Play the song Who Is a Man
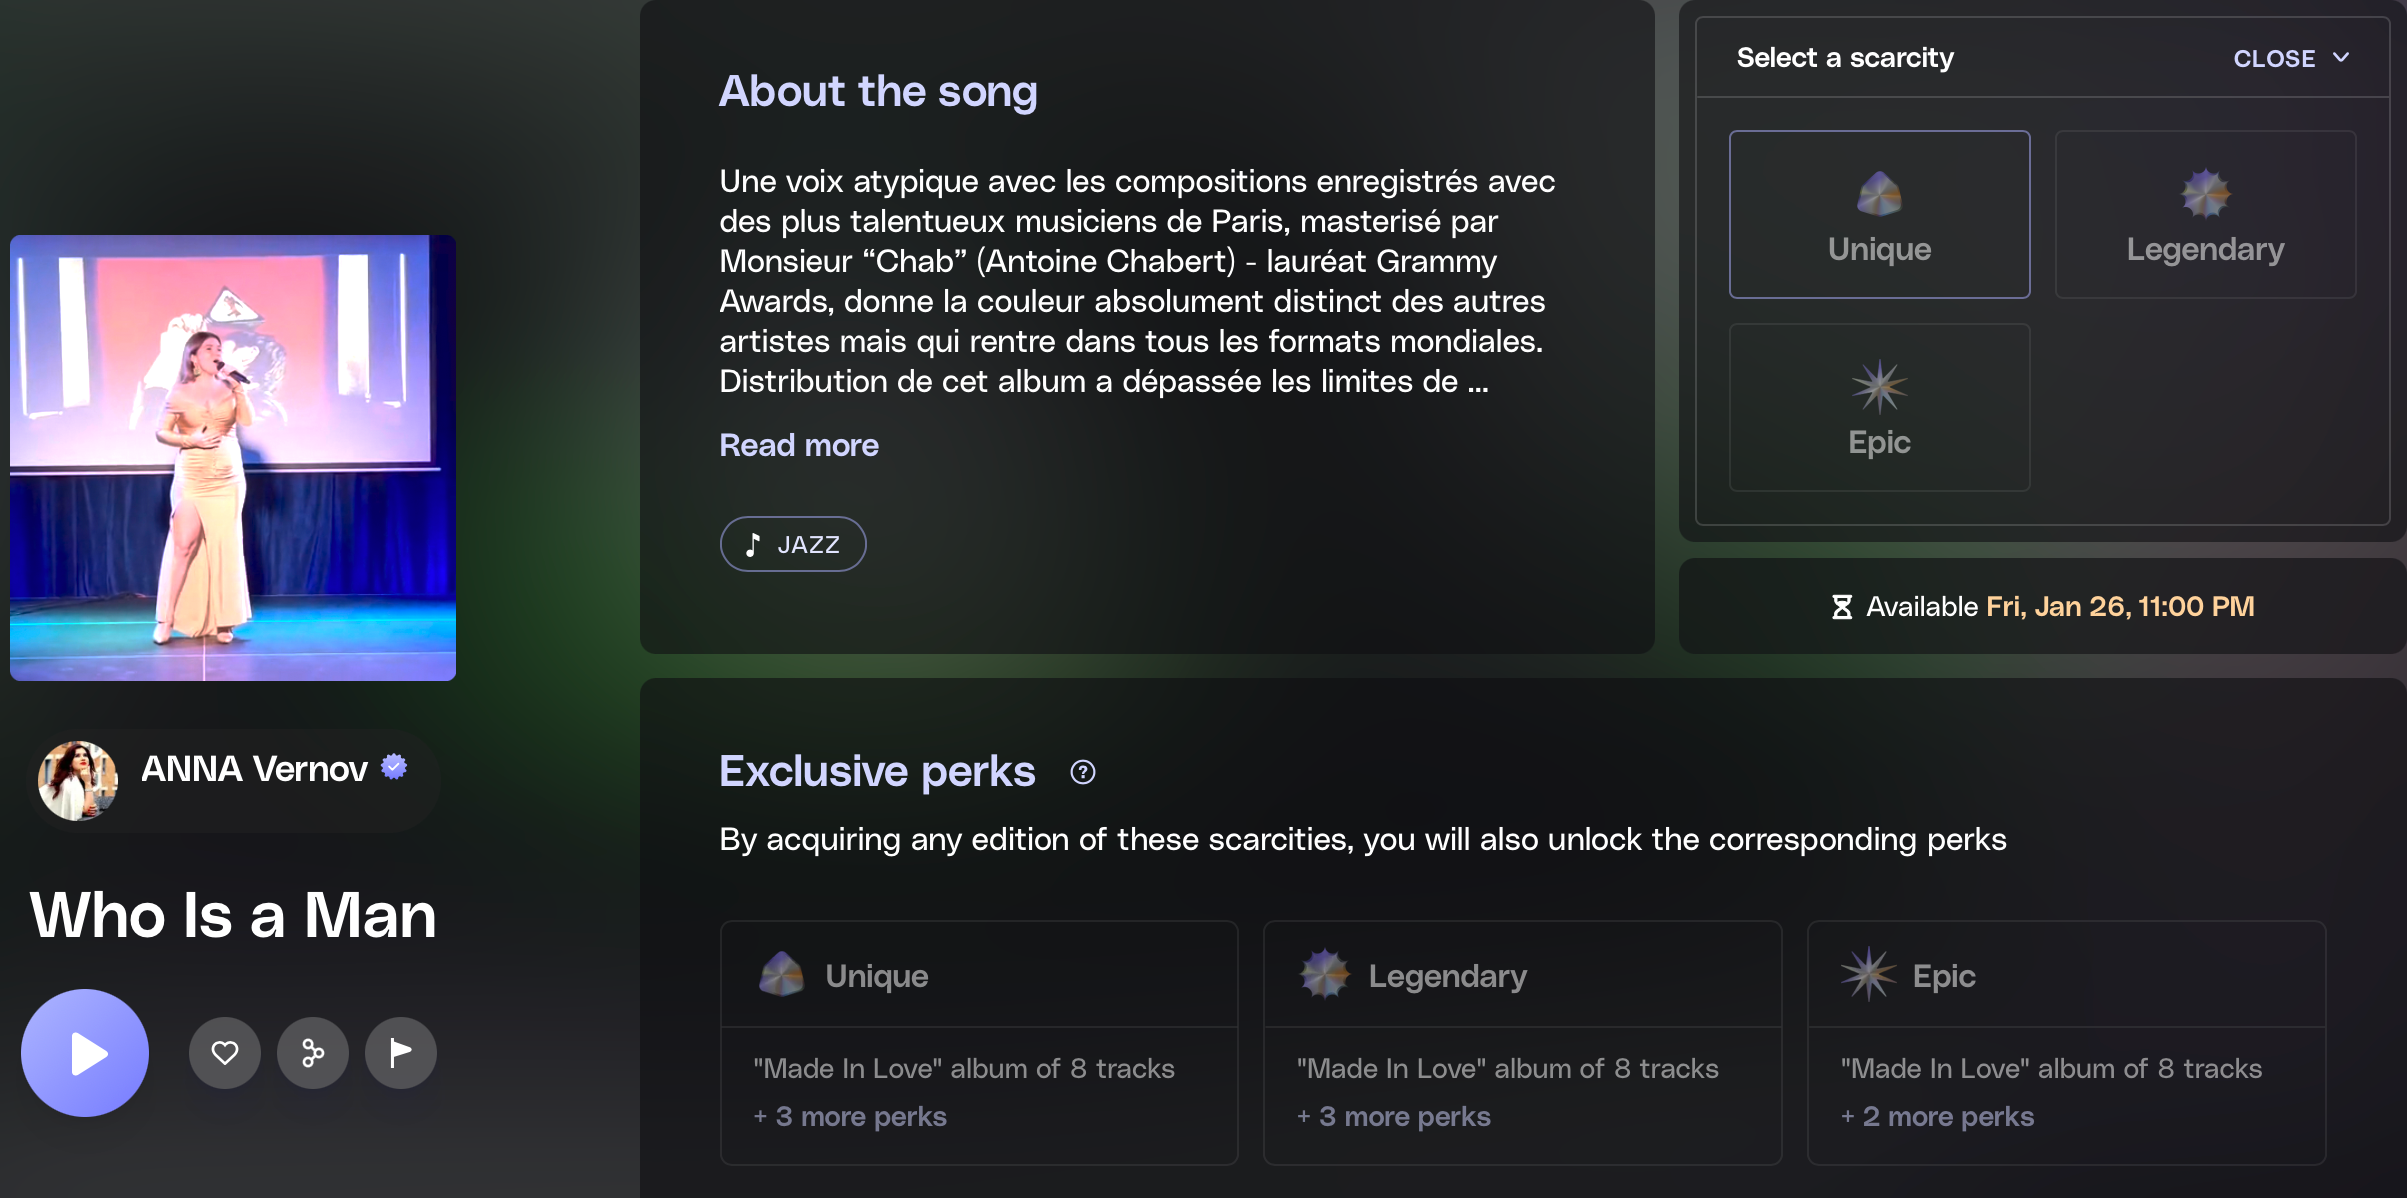This screenshot has width=2407, height=1198. (85, 1053)
